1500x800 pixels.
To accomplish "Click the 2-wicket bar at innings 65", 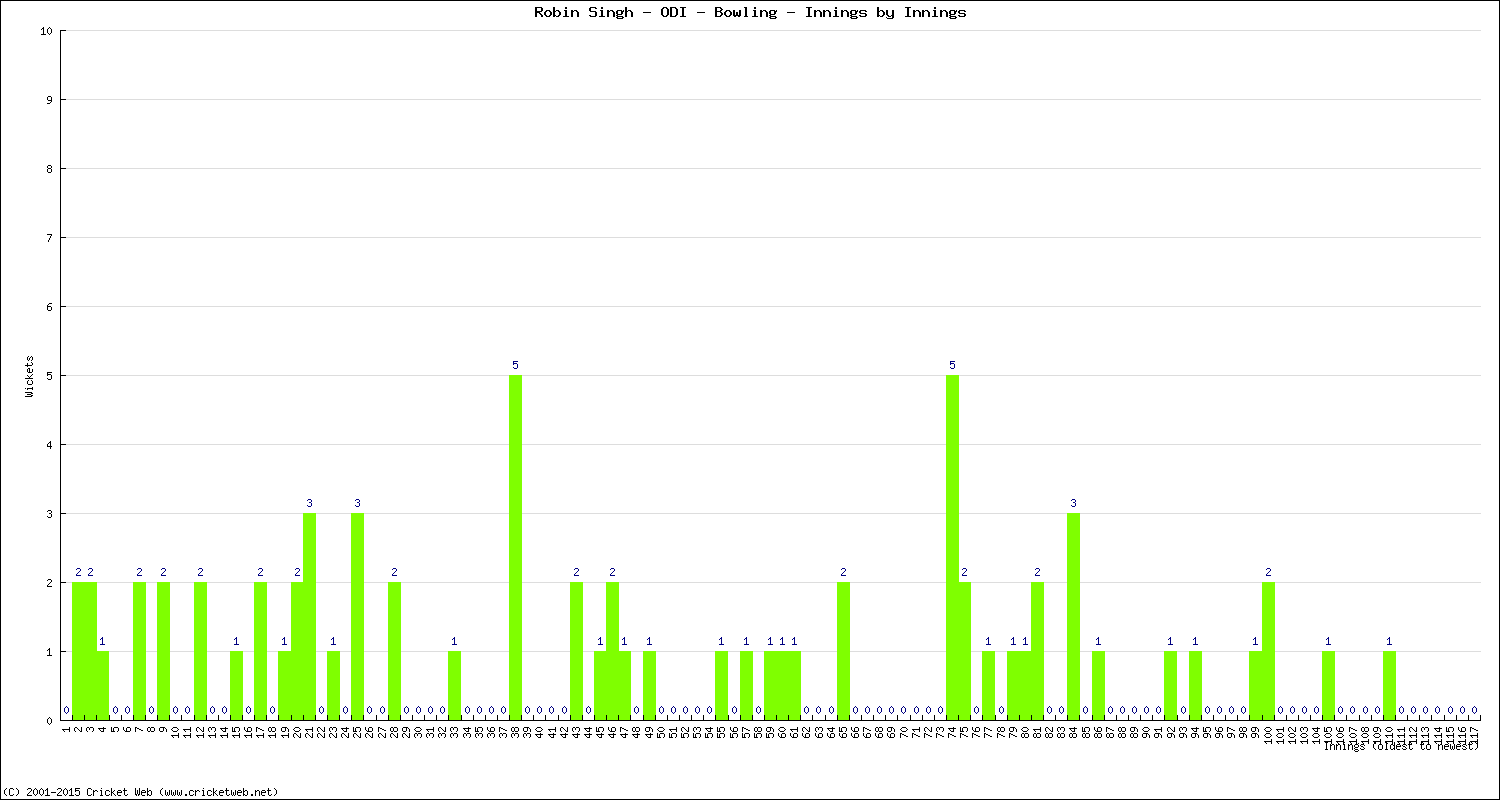I will (843, 651).
